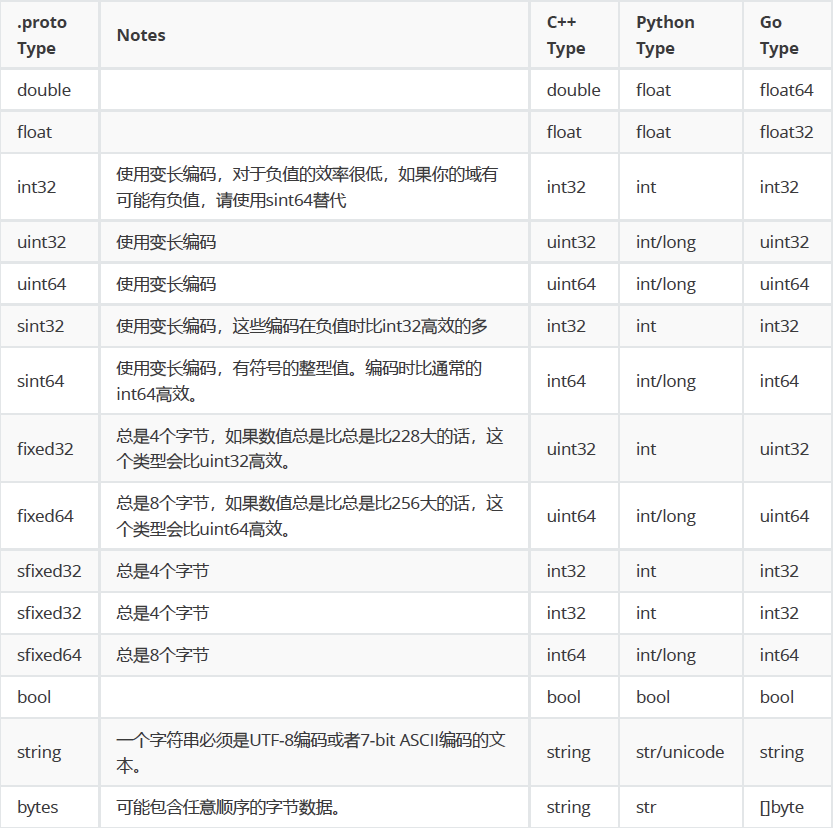Select C++ "string" in the bytes row
The width and height of the screenshot is (833, 828).
pyautogui.click(x=568, y=807)
